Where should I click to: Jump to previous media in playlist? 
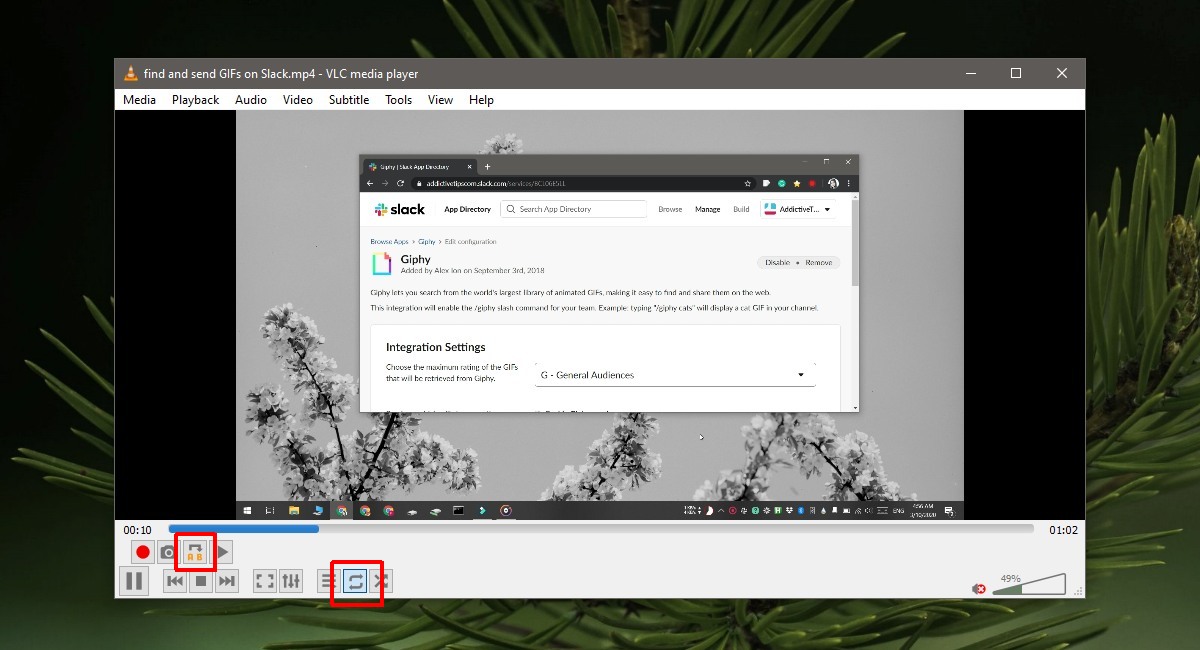[175, 581]
